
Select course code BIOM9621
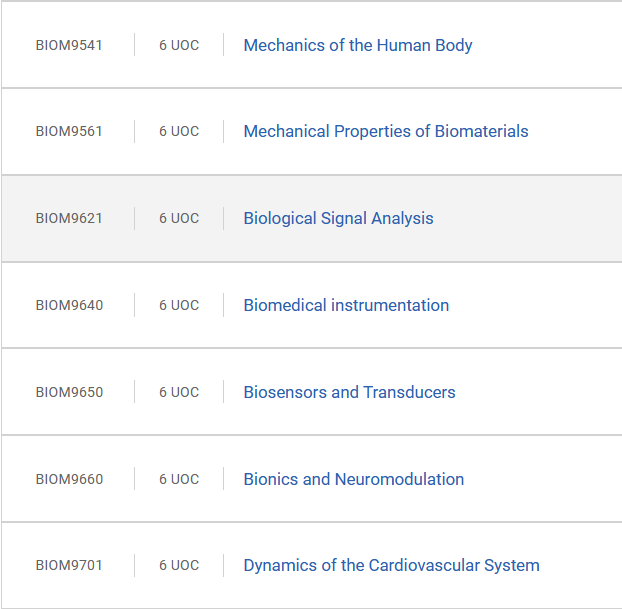point(69,218)
